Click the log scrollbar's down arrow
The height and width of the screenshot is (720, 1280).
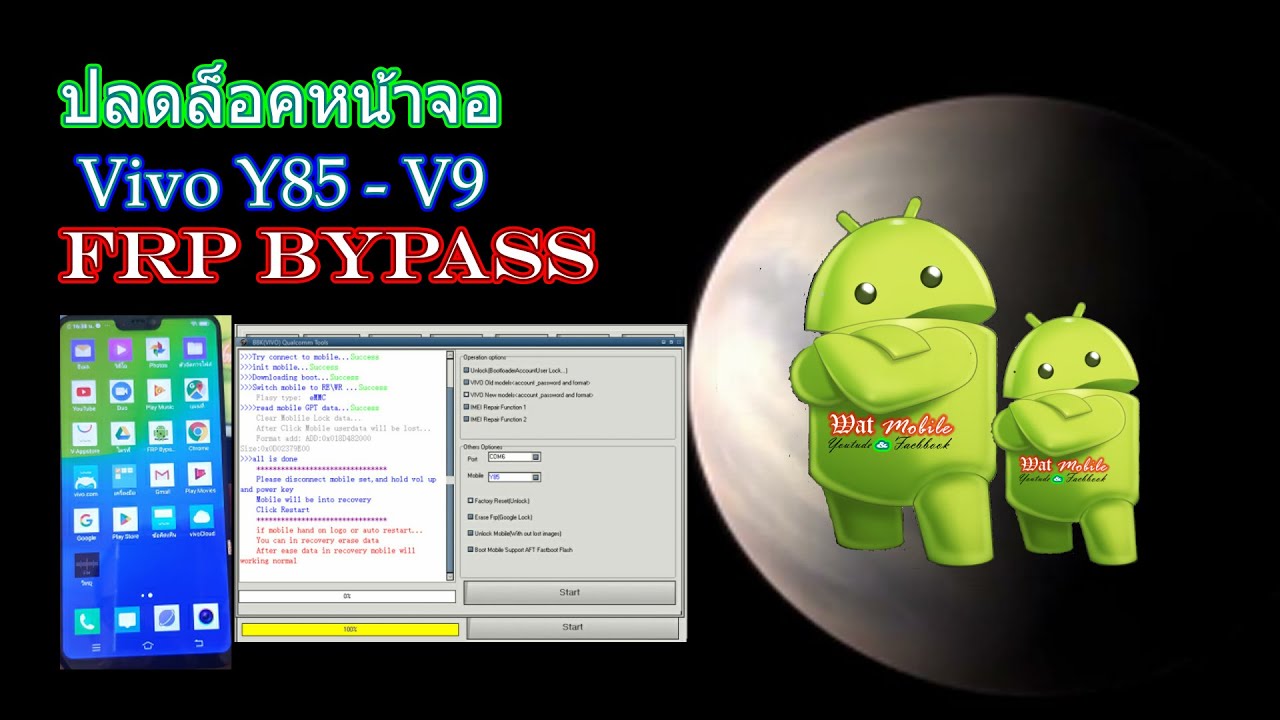[450, 577]
